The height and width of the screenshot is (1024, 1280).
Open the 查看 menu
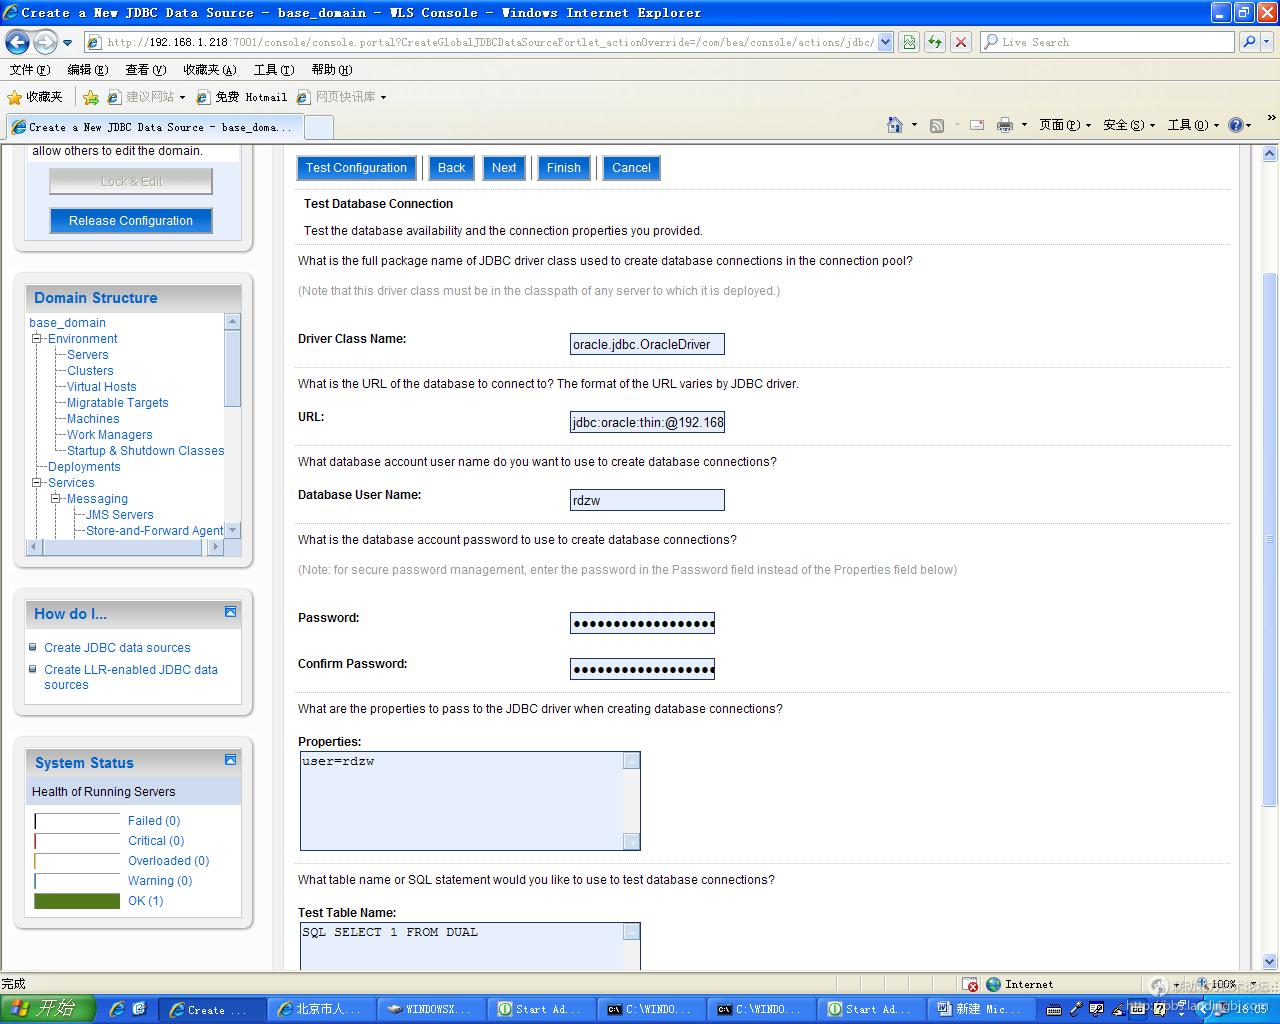pos(144,70)
